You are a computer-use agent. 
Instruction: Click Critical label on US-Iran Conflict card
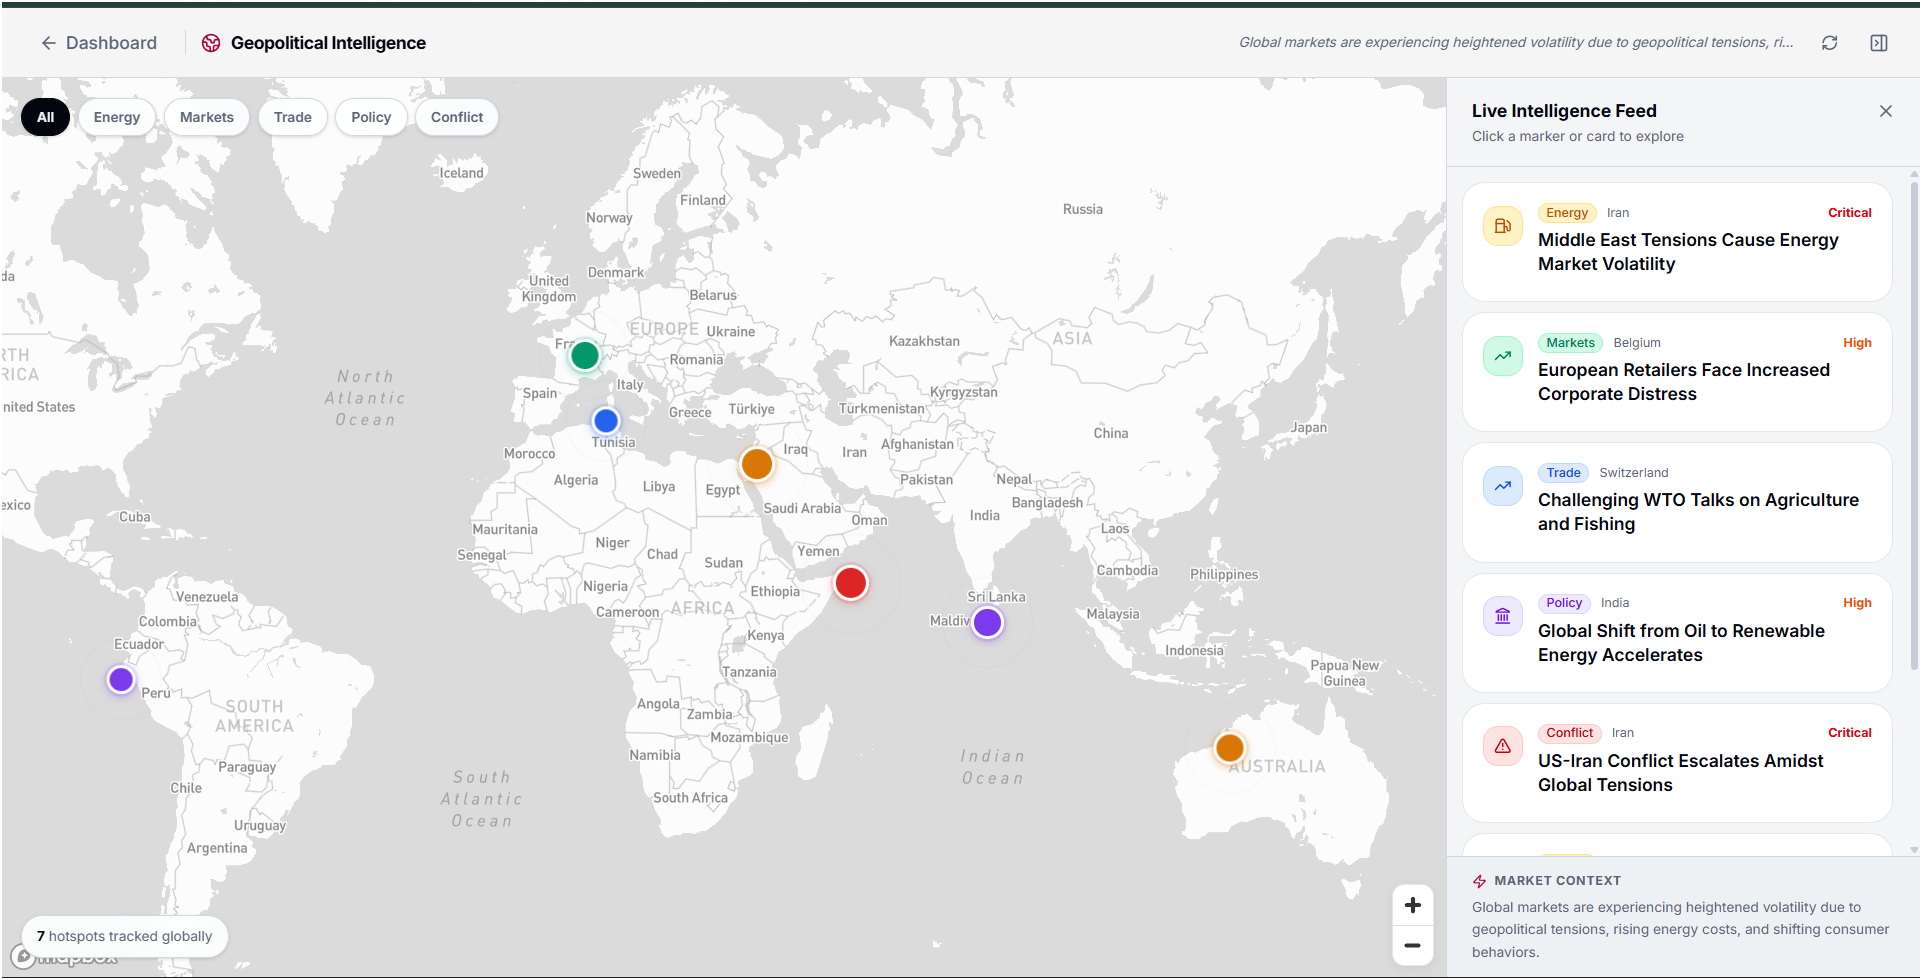coord(1850,733)
